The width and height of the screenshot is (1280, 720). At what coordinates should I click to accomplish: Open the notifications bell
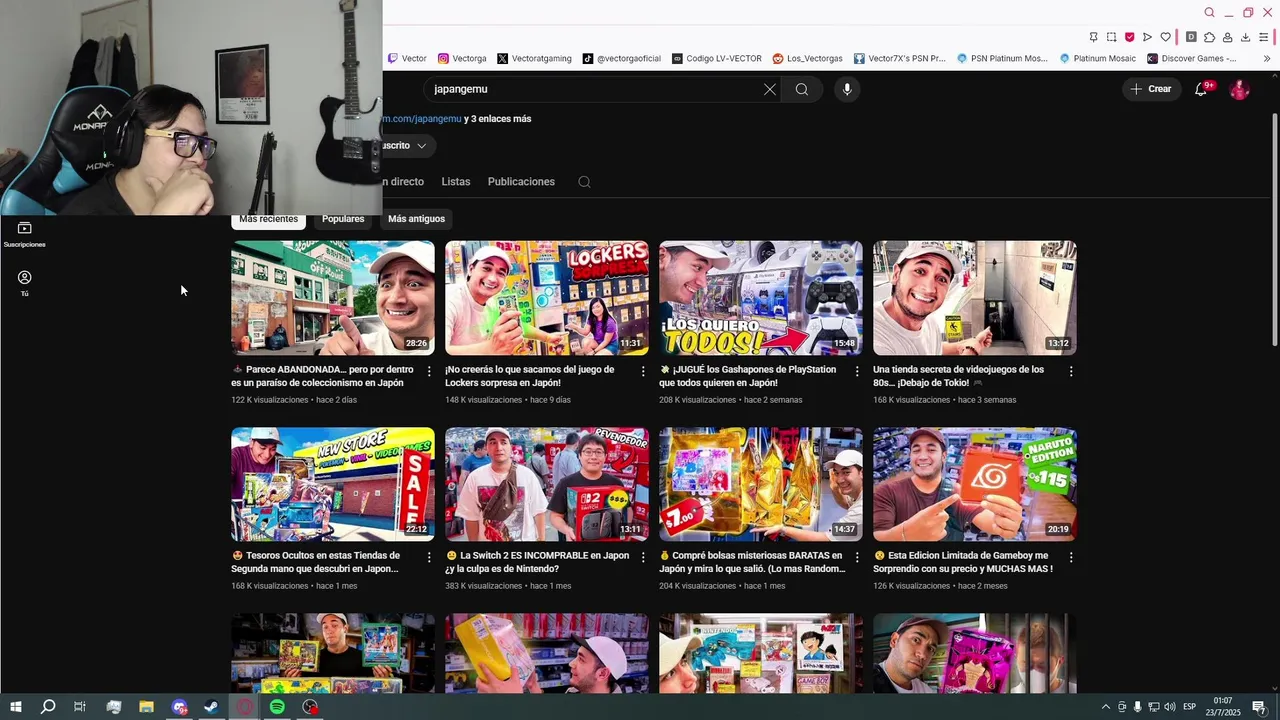click(1202, 89)
